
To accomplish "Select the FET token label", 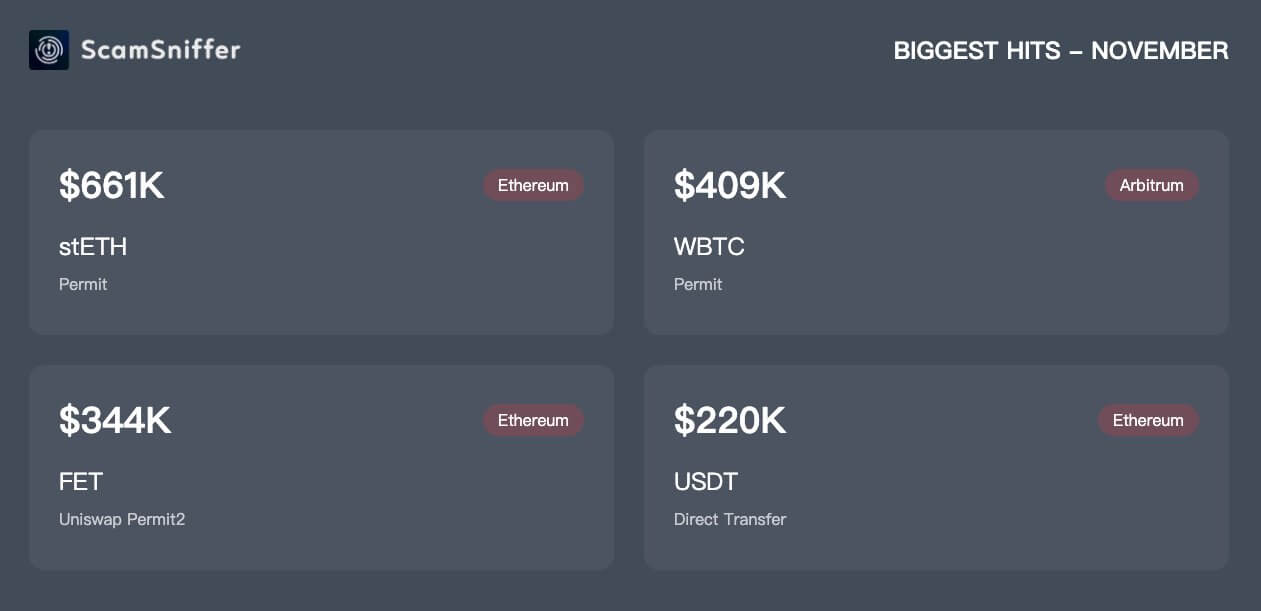I will (x=81, y=481).
